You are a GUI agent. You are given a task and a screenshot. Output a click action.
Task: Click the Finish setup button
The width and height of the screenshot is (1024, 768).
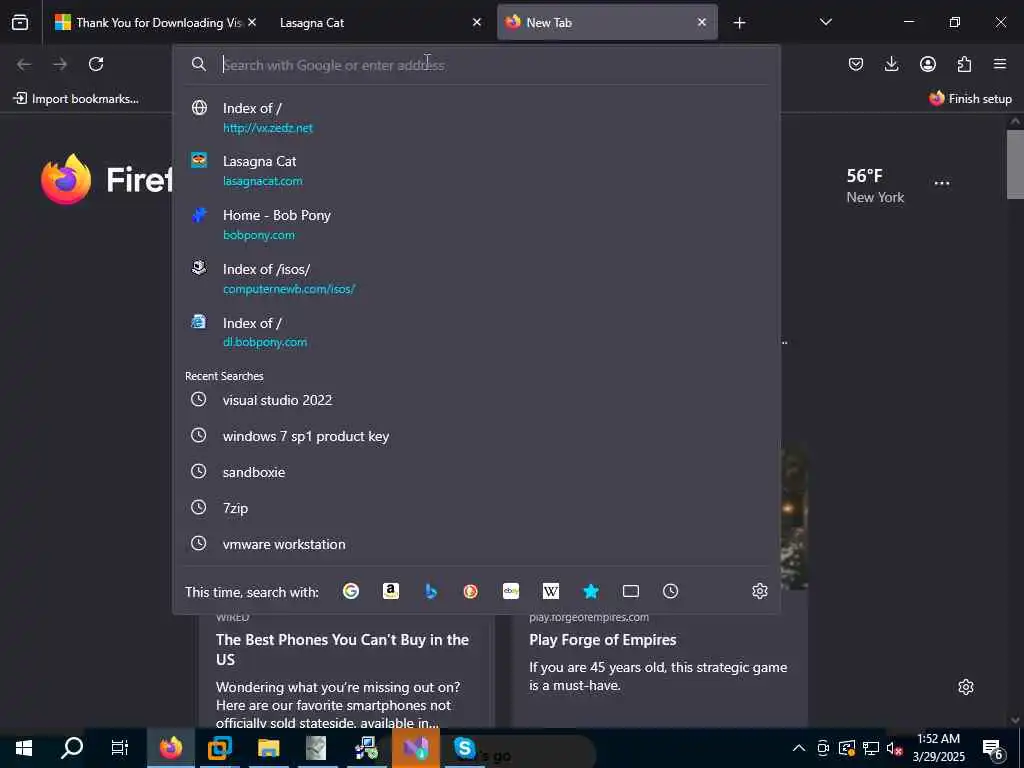coord(970,99)
